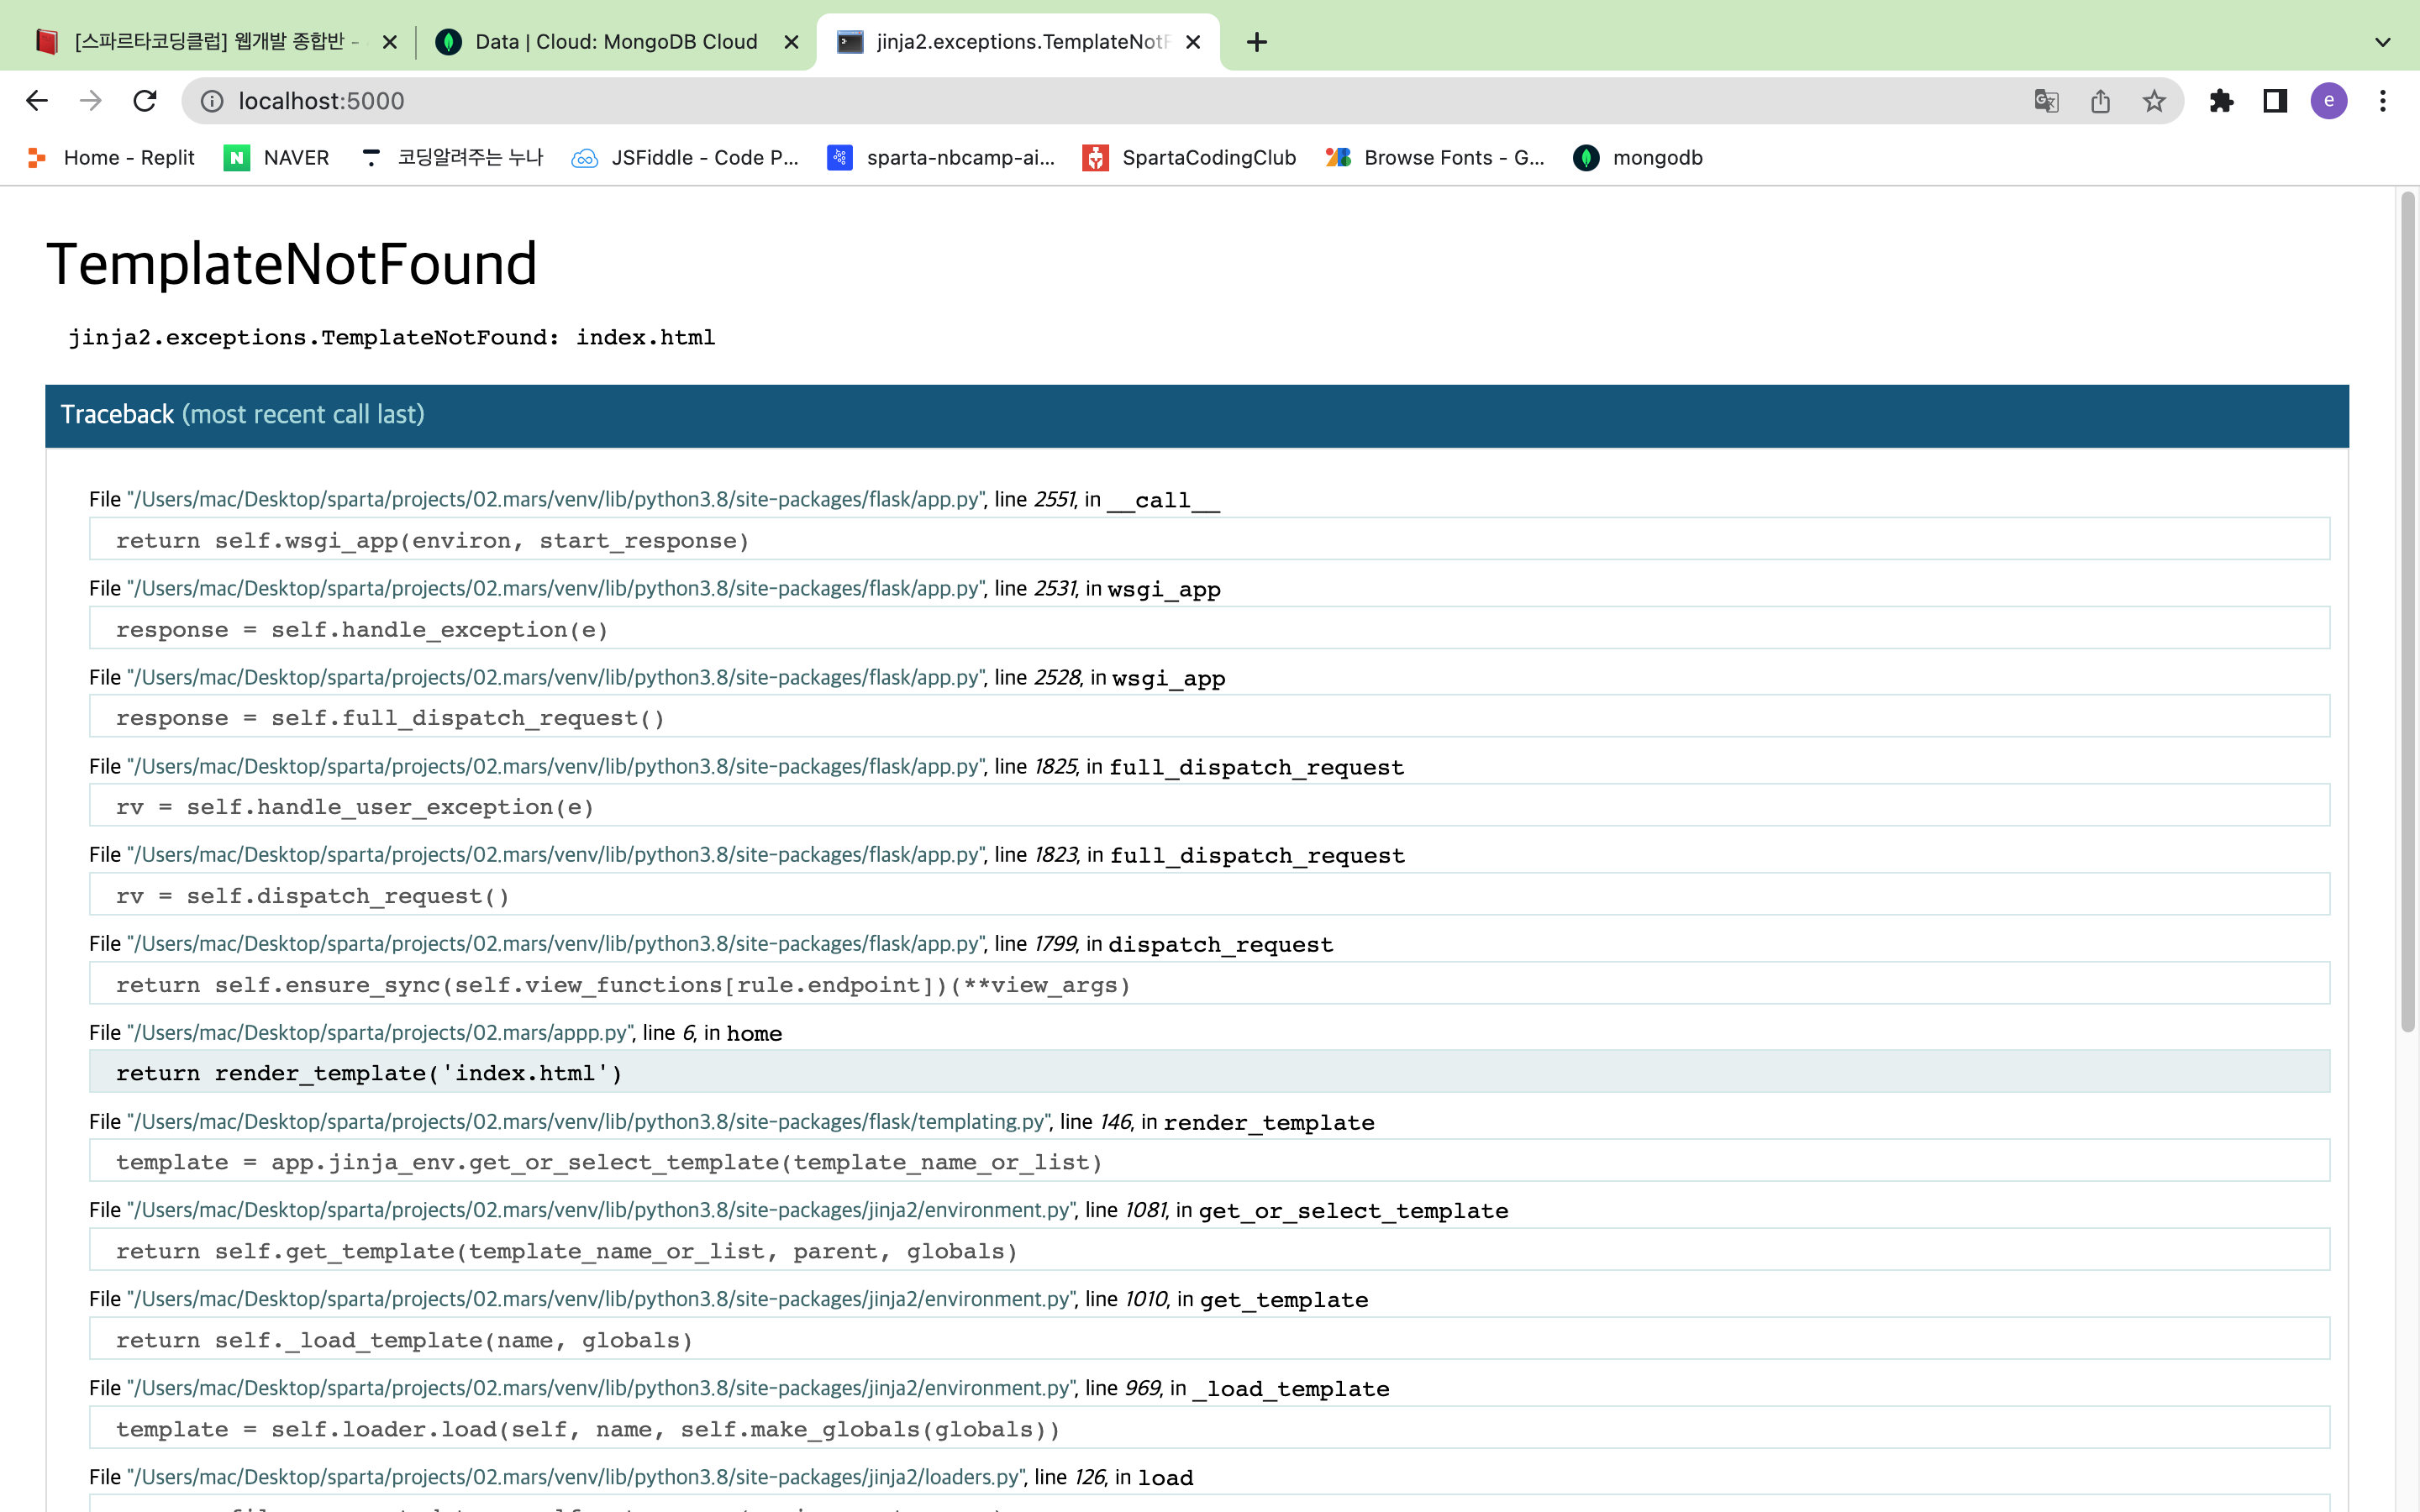Open a new tab with the plus button
This screenshot has width=2420, height=1512.
pos(1257,42)
